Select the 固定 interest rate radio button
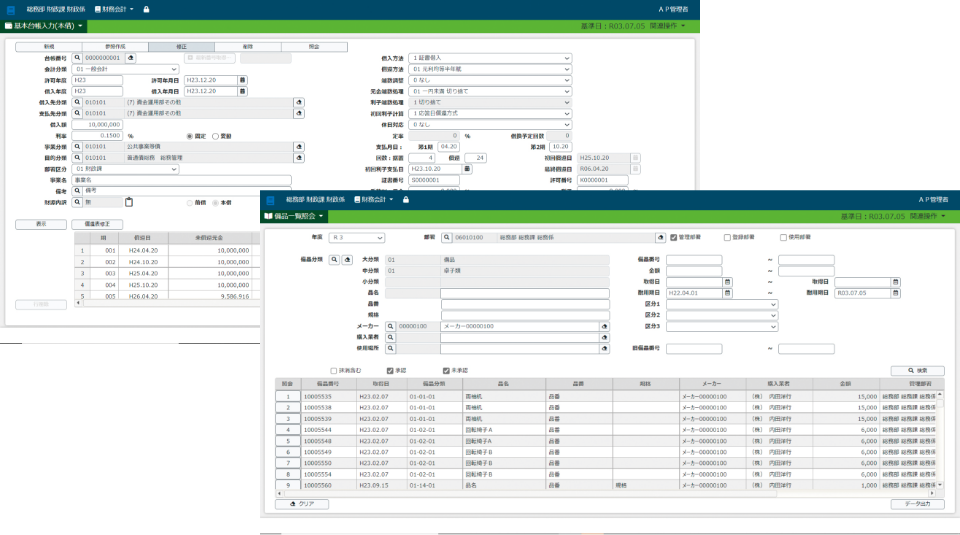The image size is (960, 535). pyautogui.click(x=190, y=136)
